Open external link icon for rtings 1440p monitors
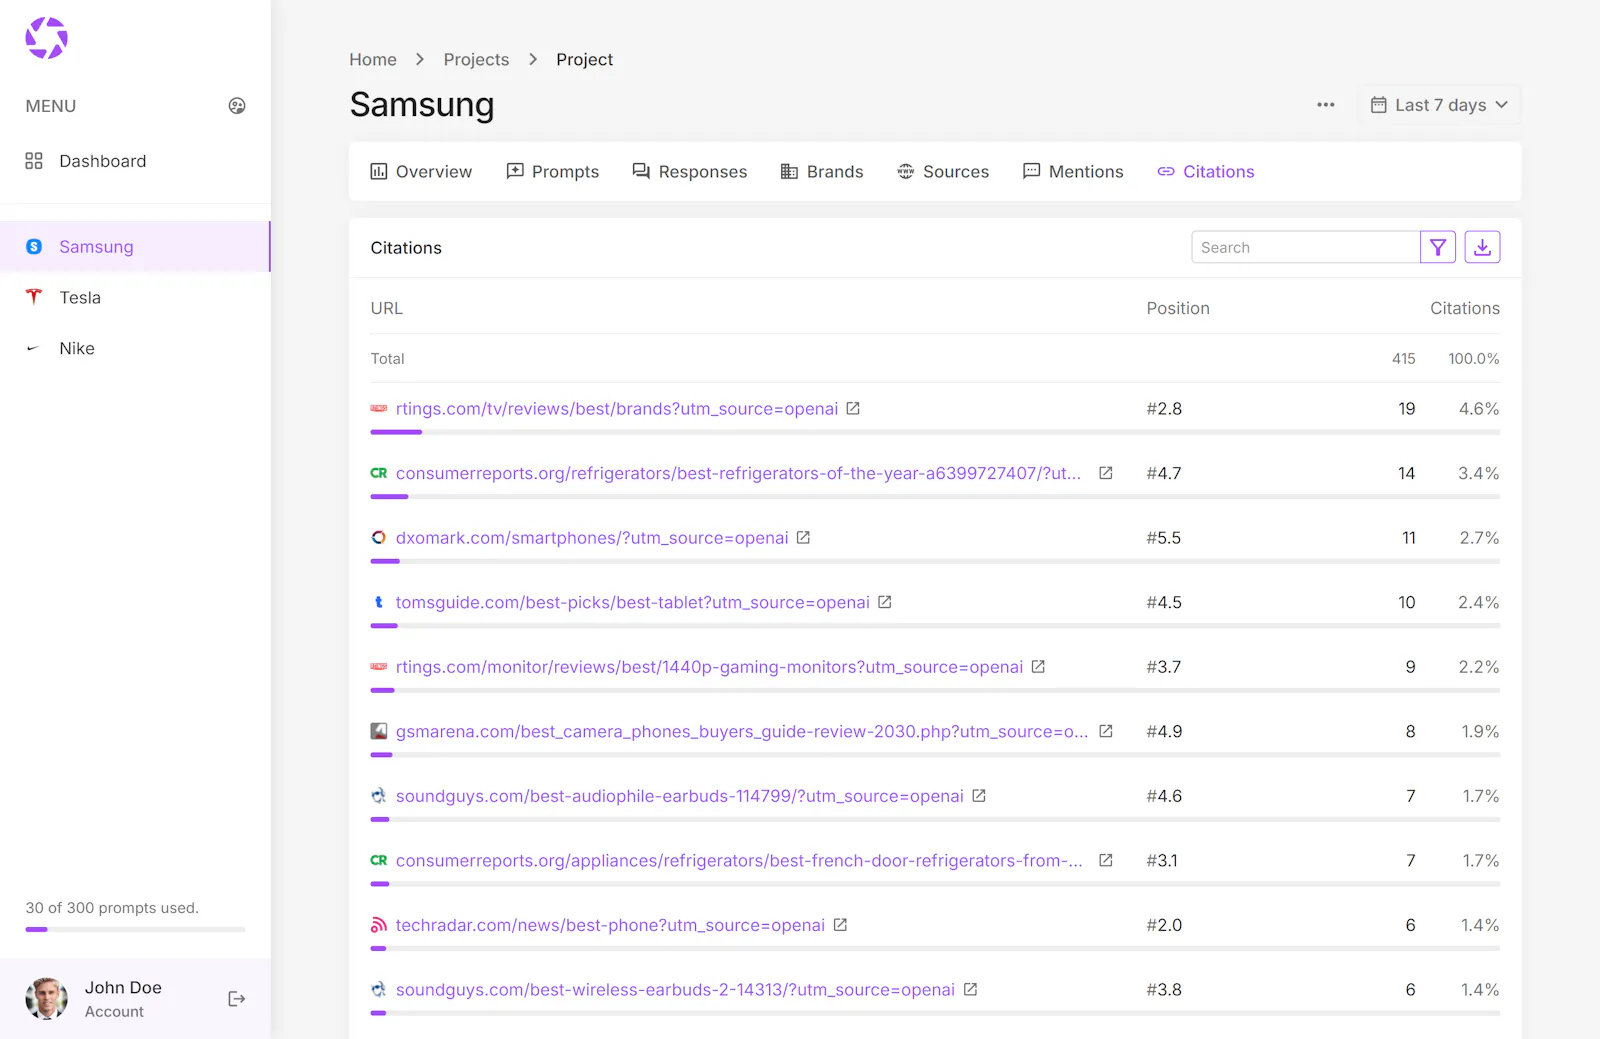 tap(1038, 667)
